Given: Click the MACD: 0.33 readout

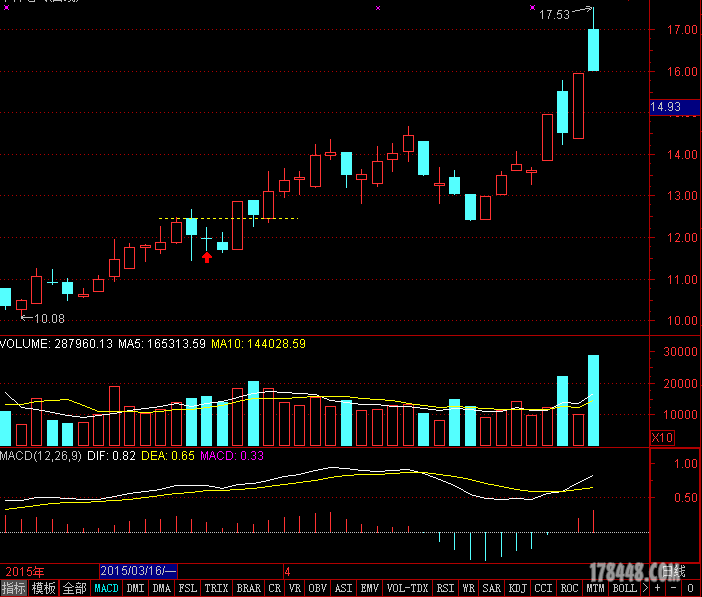Looking at the screenshot, I should (232, 456).
